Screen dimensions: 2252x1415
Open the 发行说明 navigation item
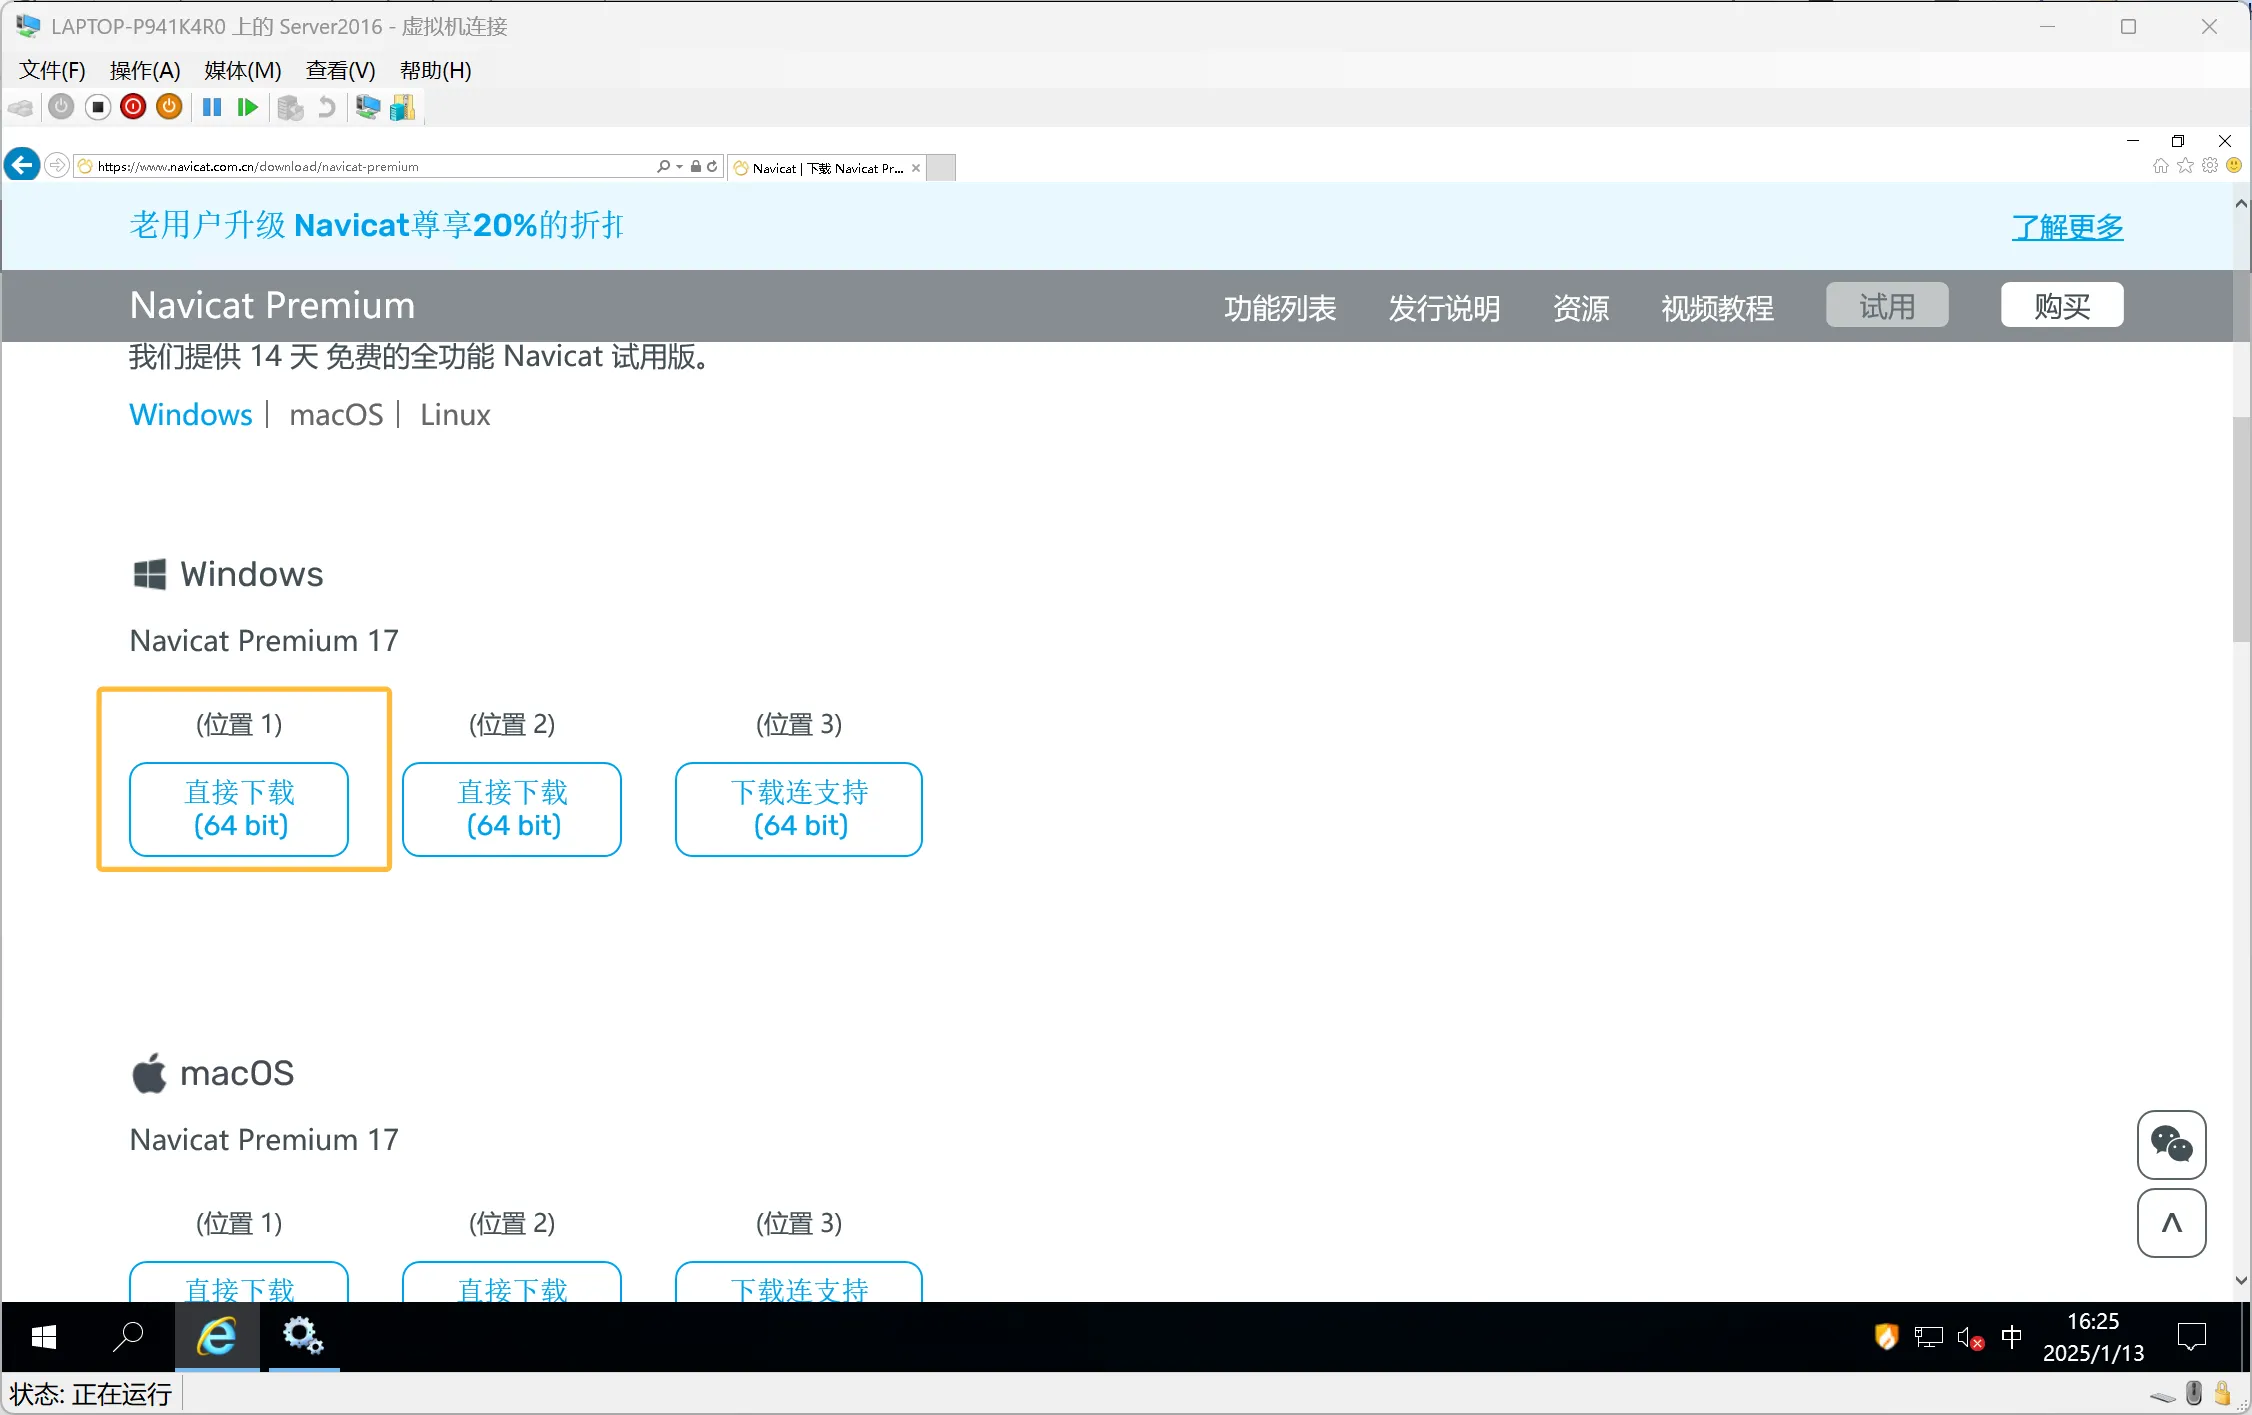[1444, 307]
